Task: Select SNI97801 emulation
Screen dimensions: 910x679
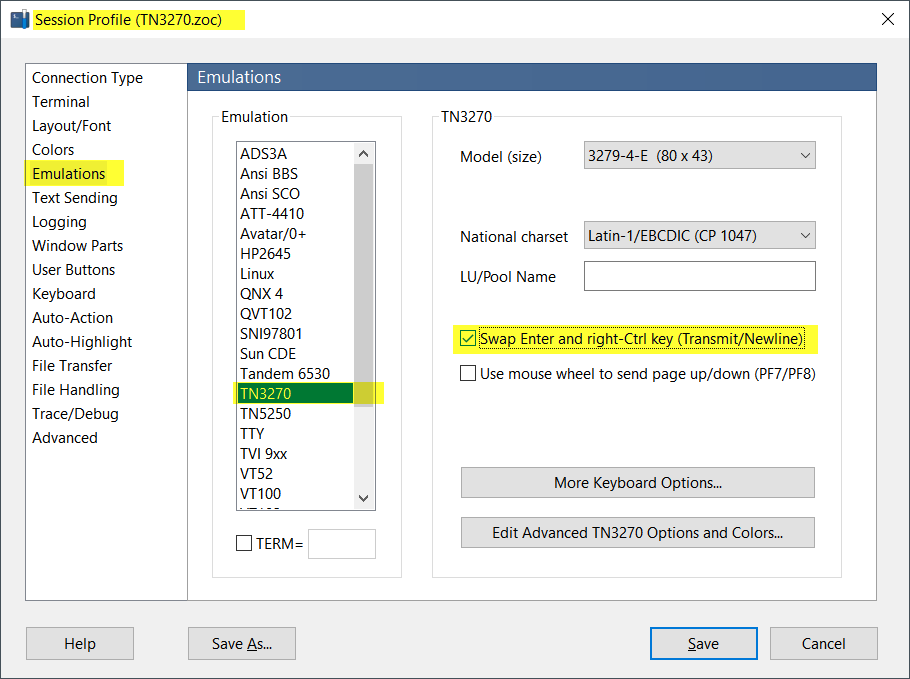Action: pyautogui.click(x=295, y=334)
